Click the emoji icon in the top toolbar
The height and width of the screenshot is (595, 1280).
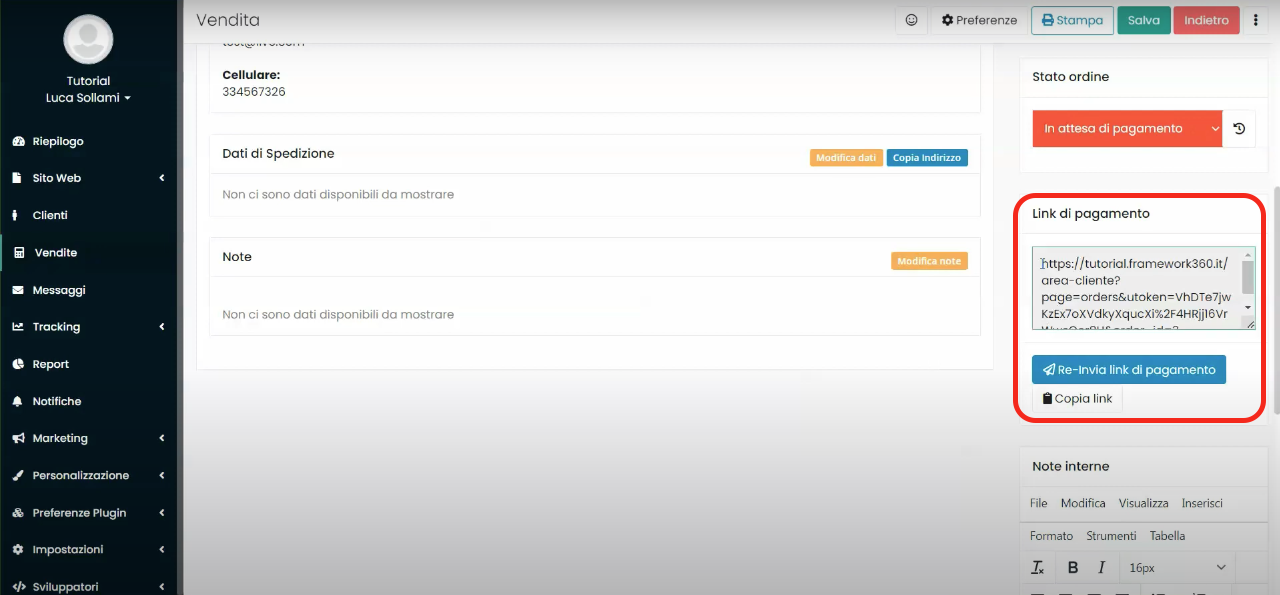tap(911, 20)
